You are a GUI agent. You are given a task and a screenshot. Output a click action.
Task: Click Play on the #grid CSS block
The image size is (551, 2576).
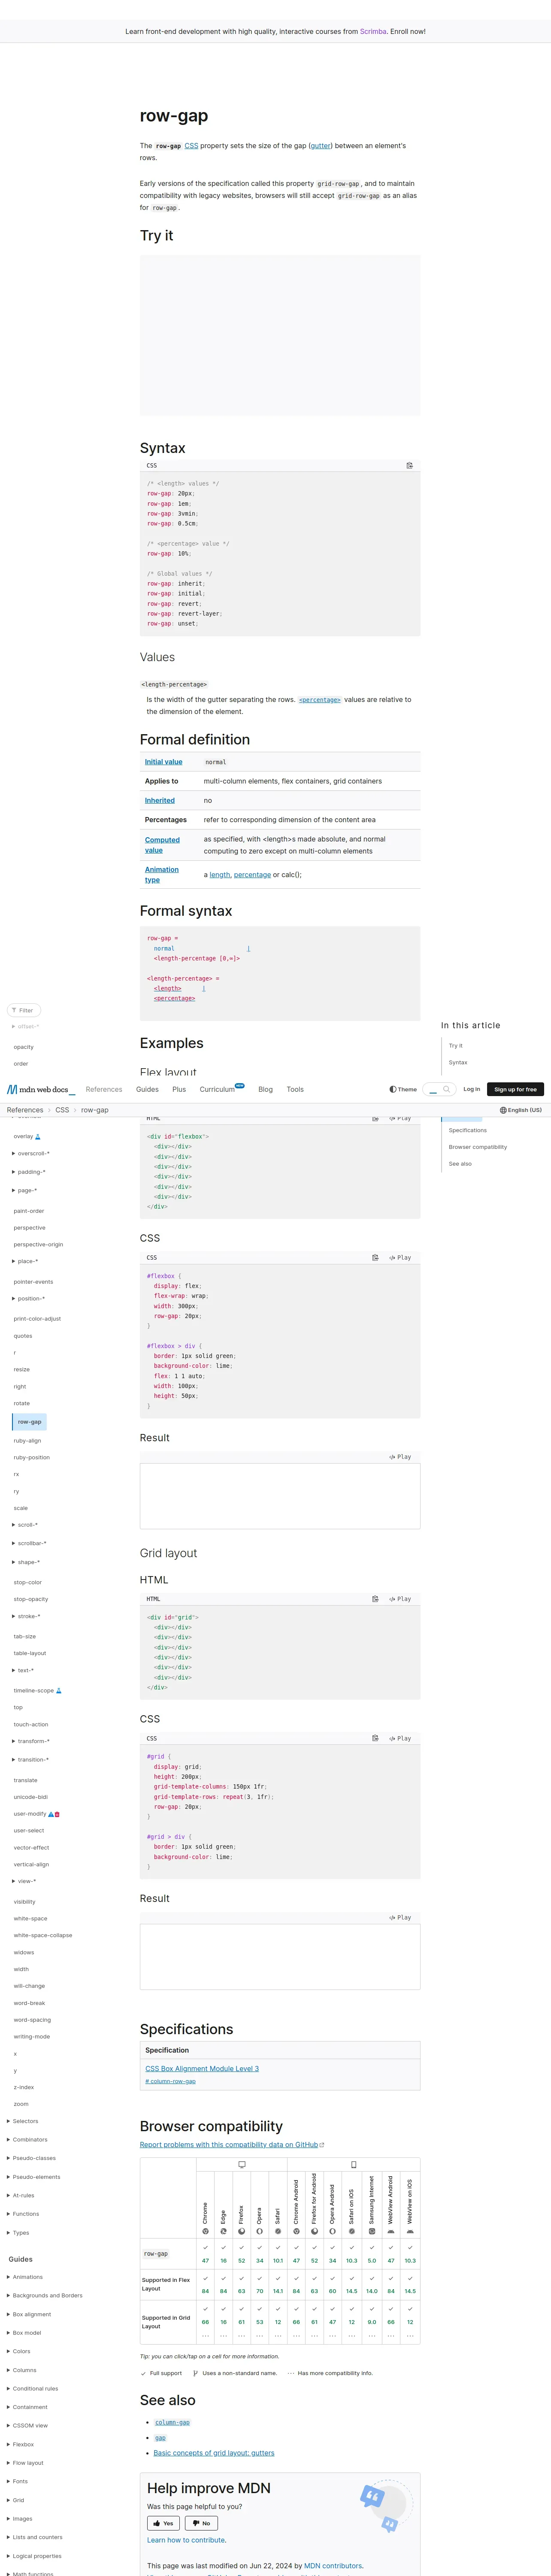[400, 1738]
